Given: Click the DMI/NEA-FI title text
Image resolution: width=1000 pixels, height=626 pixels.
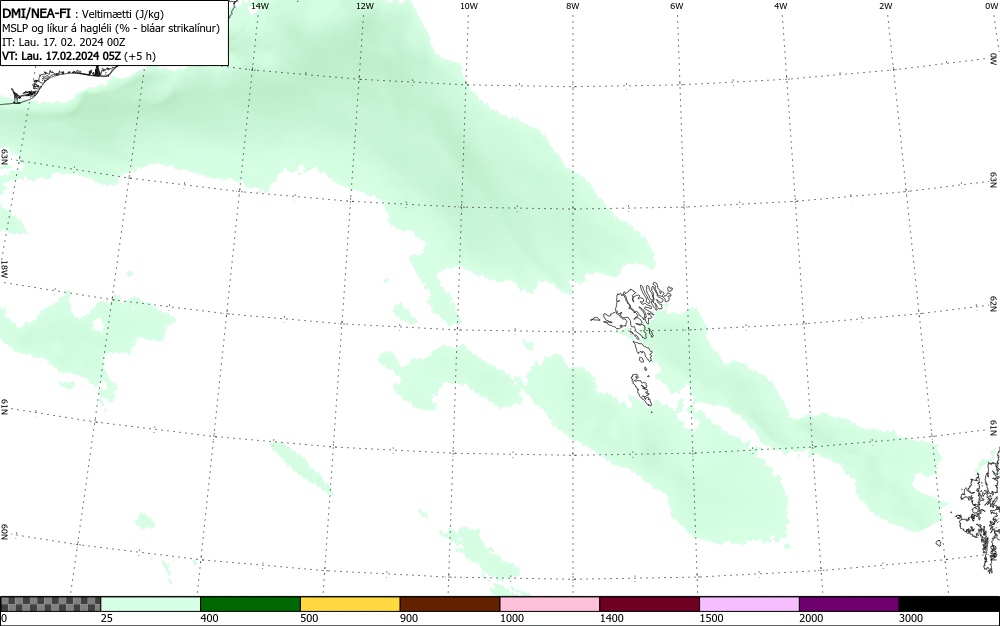Looking at the screenshot, I should pos(36,13).
